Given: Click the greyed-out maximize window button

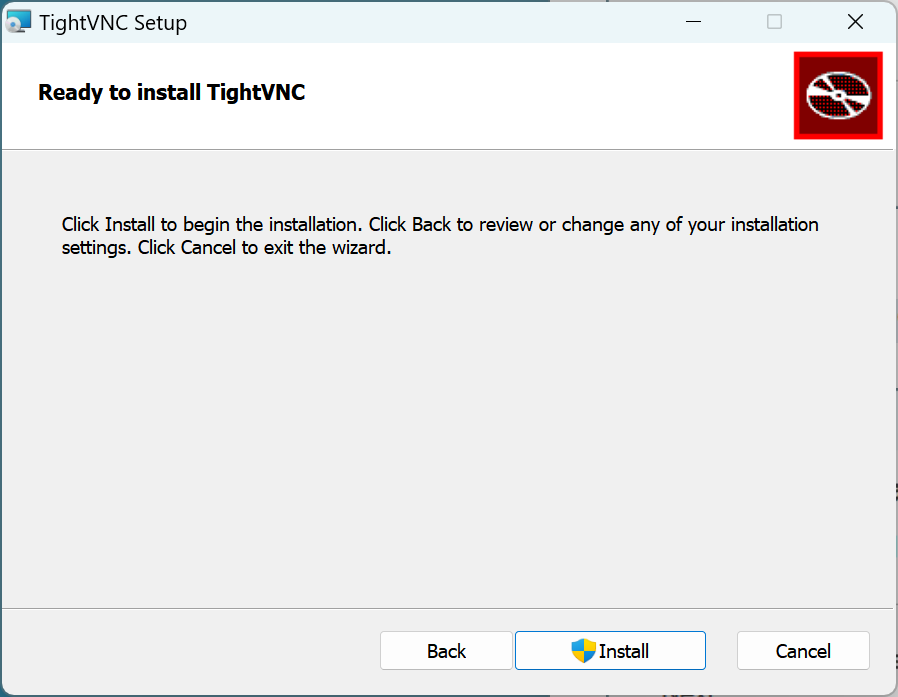Looking at the screenshot, I should point(774,22).
